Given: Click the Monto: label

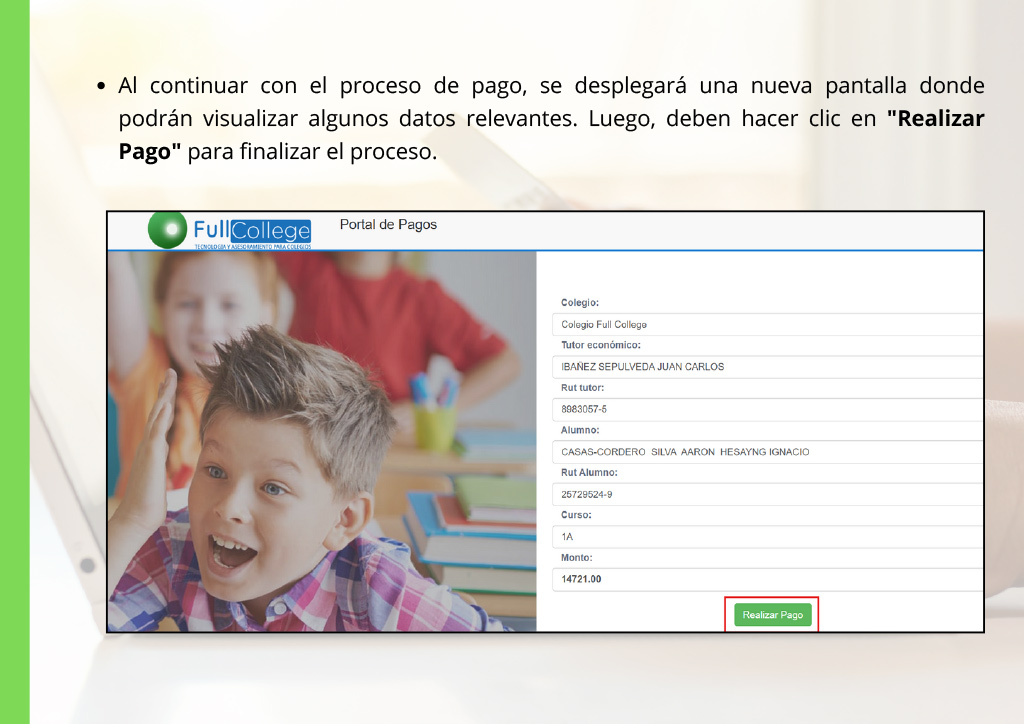Looking at the screenshot, I should (577, 558).
